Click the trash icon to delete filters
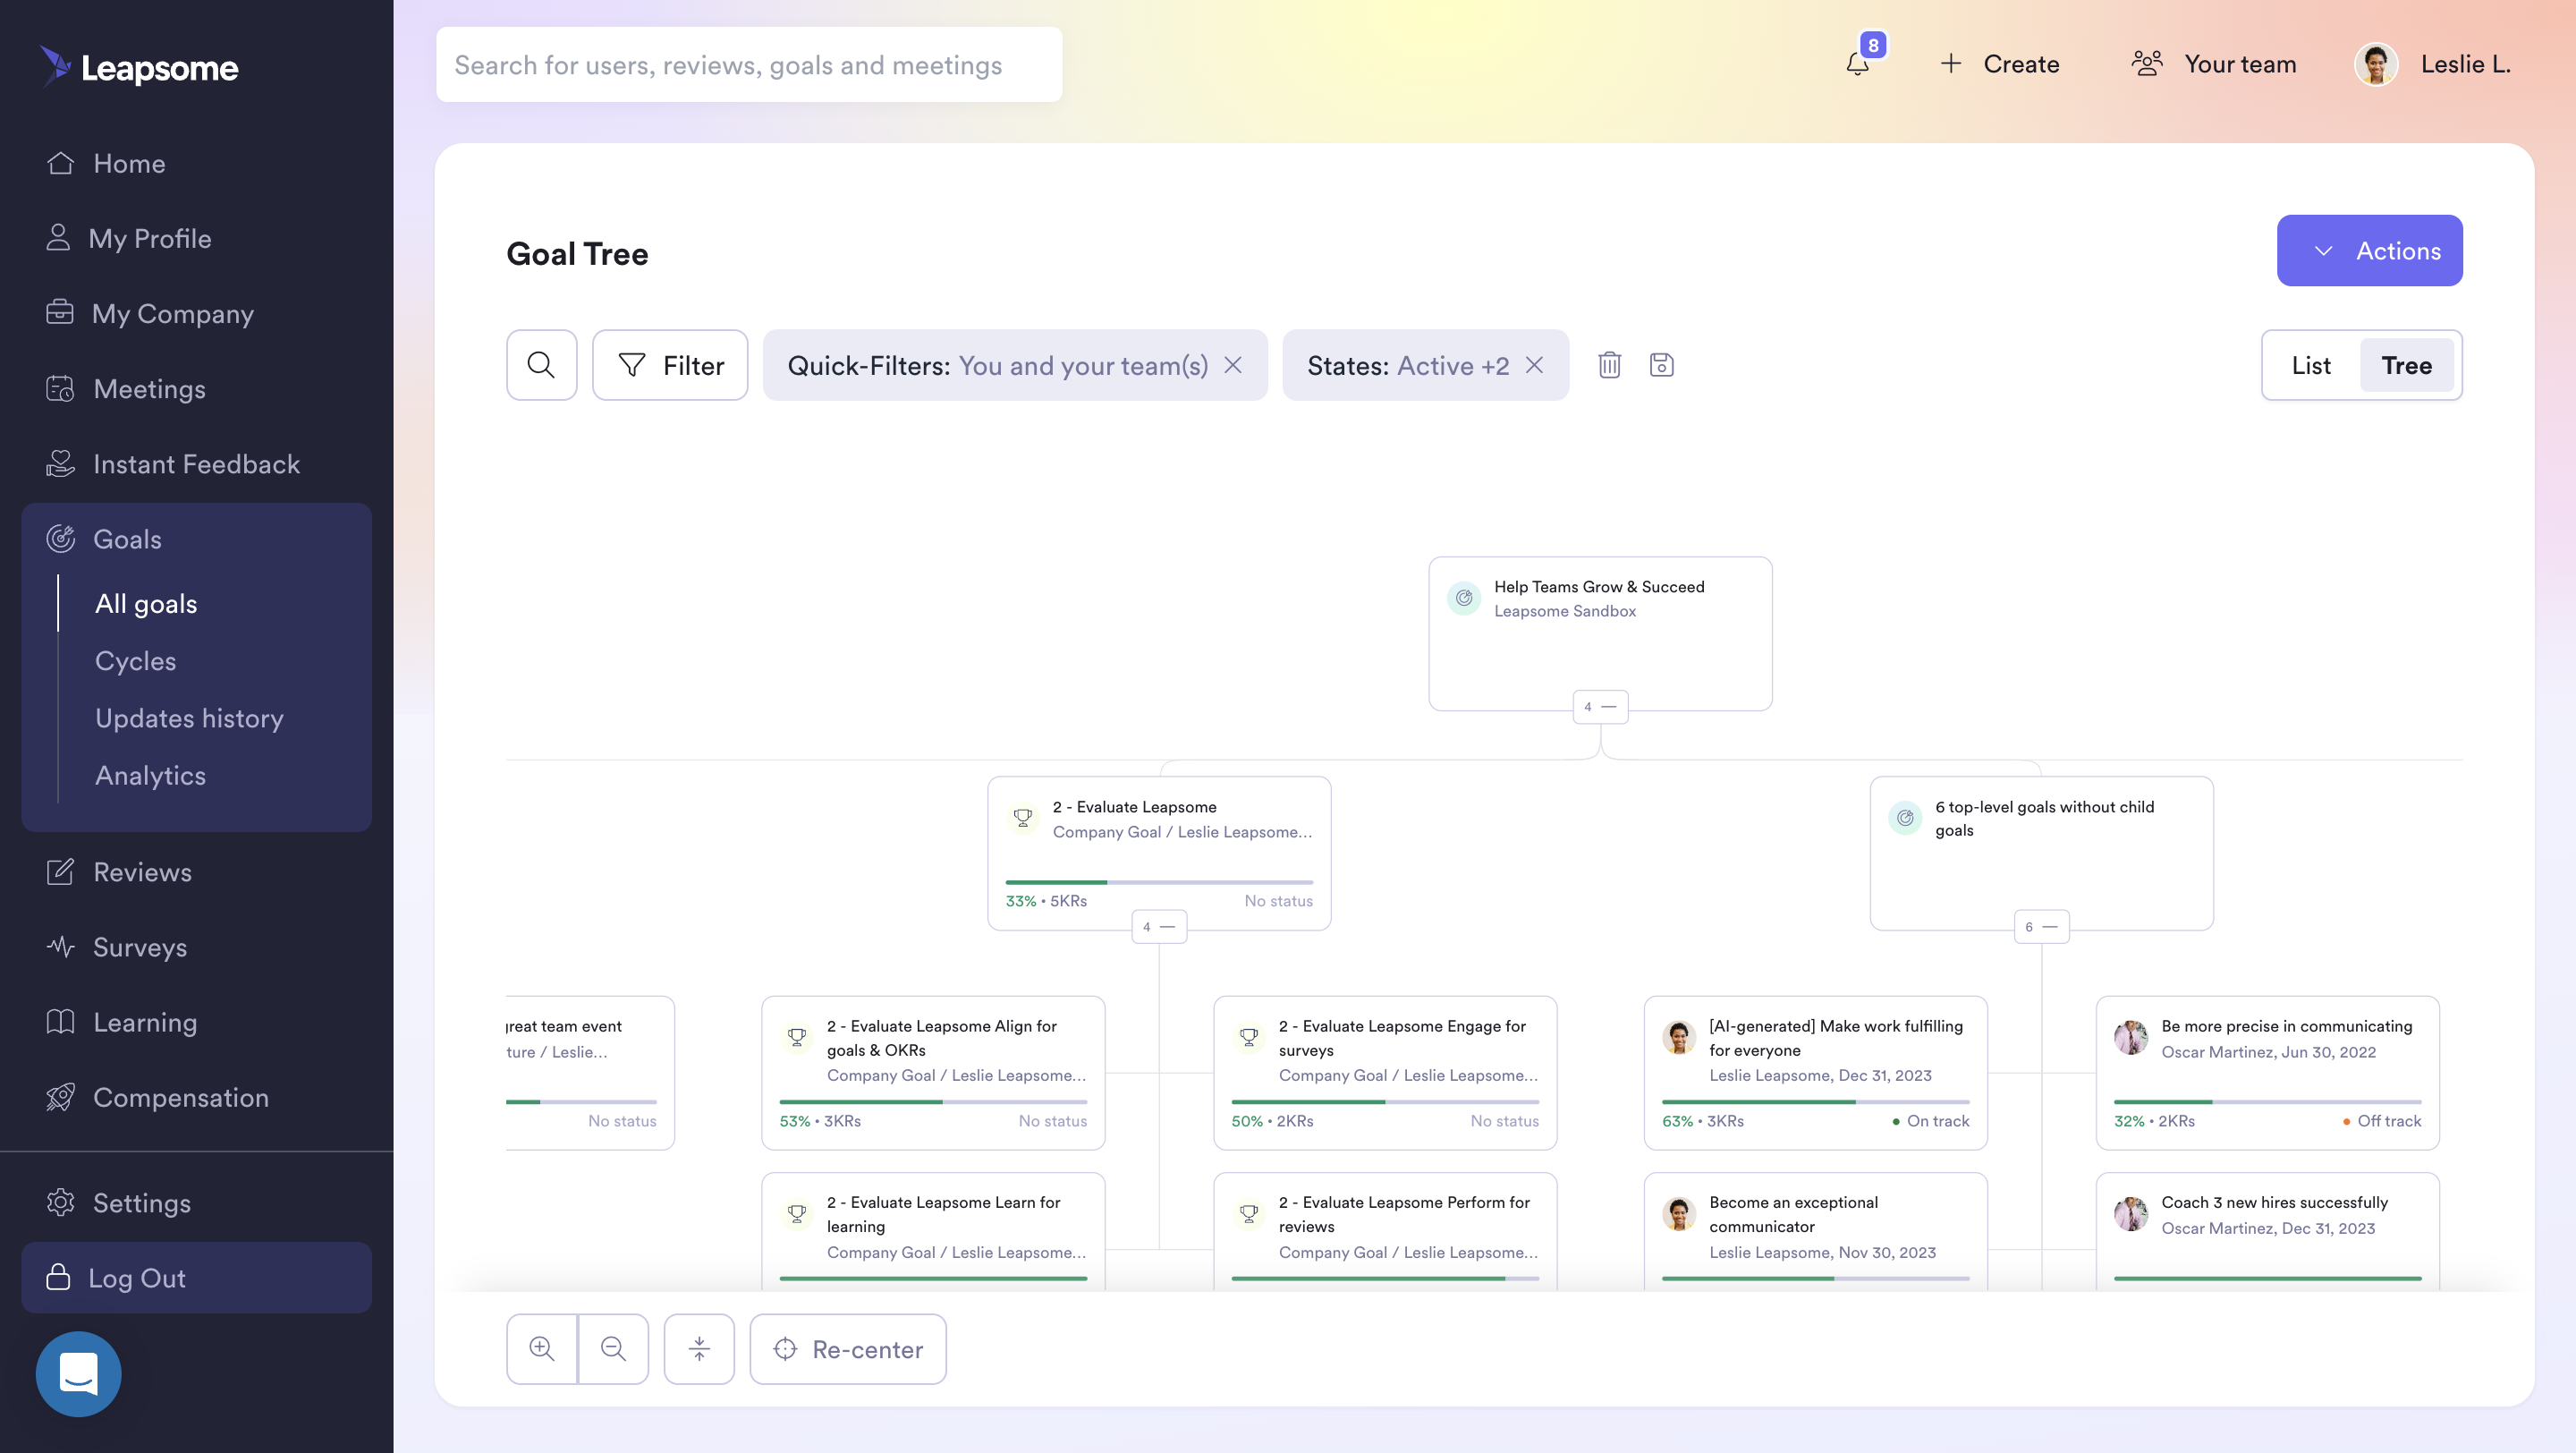 (x=1609, y=365)
